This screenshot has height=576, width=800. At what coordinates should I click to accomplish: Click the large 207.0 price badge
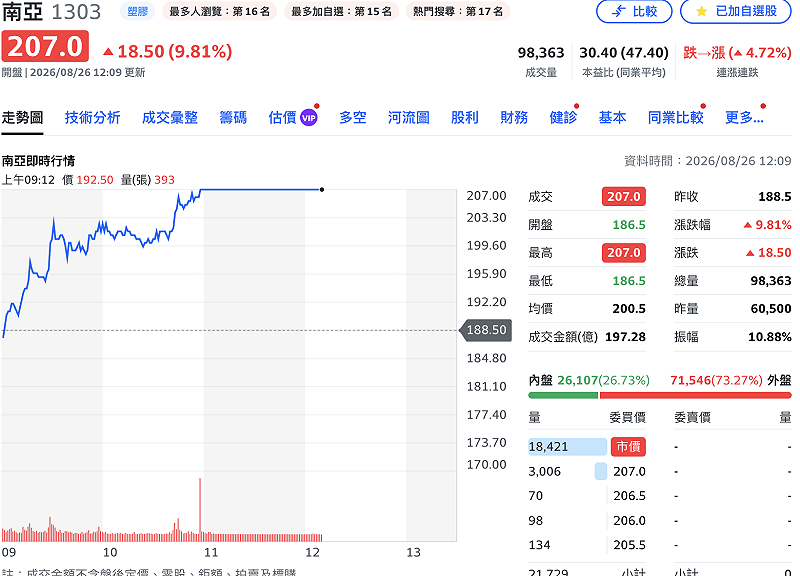click(45, 46)
